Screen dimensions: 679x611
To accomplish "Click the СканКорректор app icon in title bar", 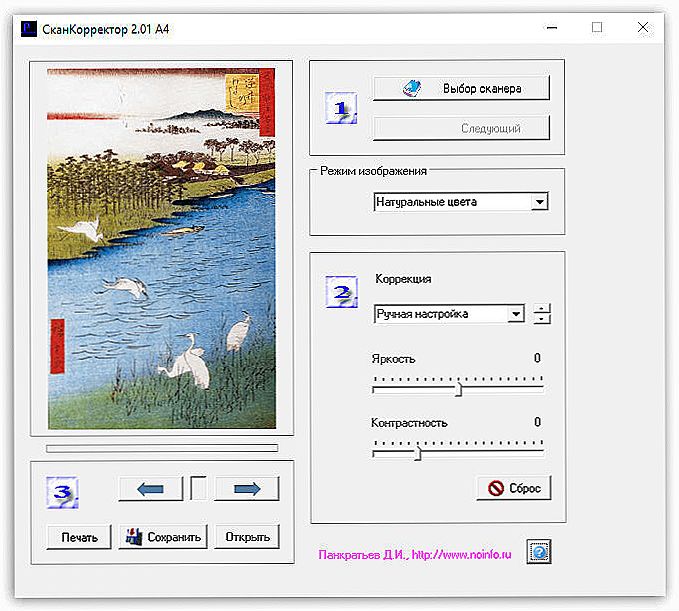I will pos(29,29).
